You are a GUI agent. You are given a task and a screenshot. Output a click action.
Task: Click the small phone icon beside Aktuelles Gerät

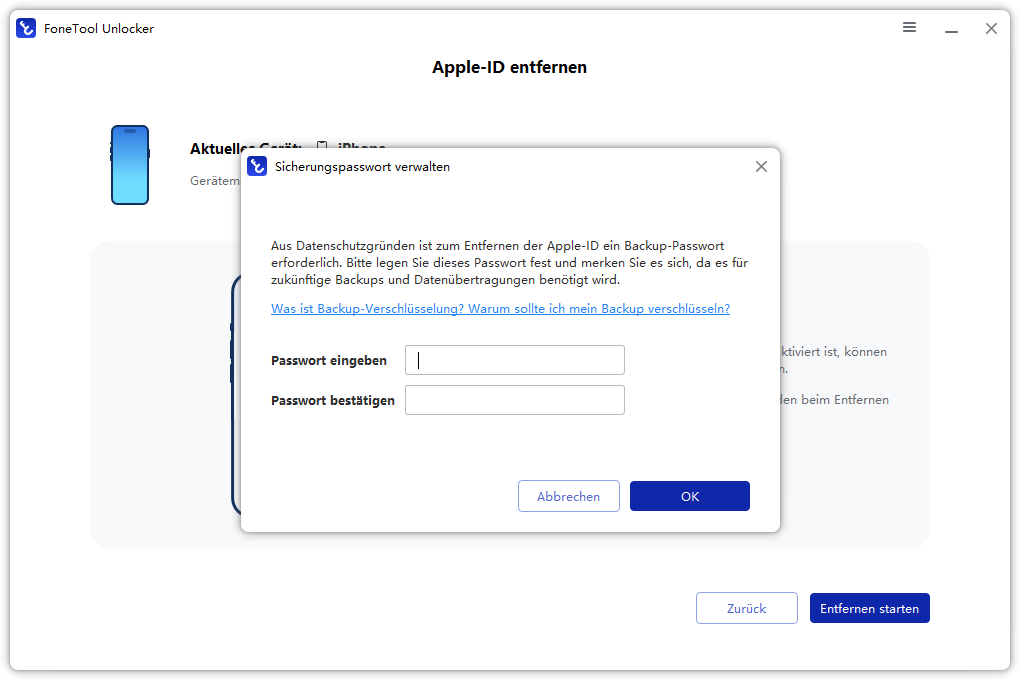(322, 149)
